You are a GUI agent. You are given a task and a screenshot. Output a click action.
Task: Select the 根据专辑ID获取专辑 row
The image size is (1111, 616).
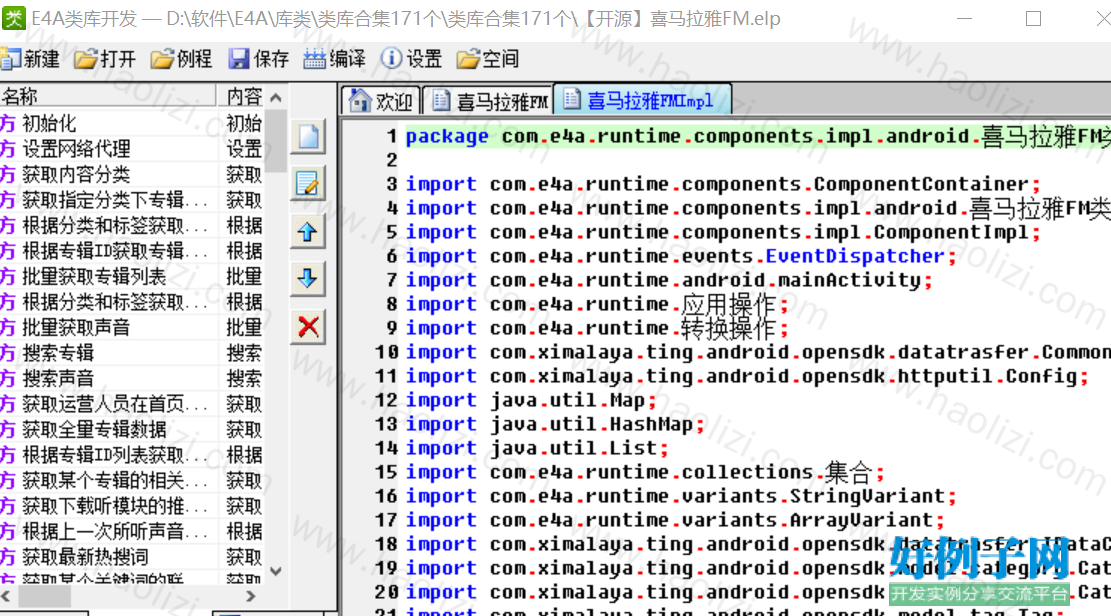coord(132,251)
